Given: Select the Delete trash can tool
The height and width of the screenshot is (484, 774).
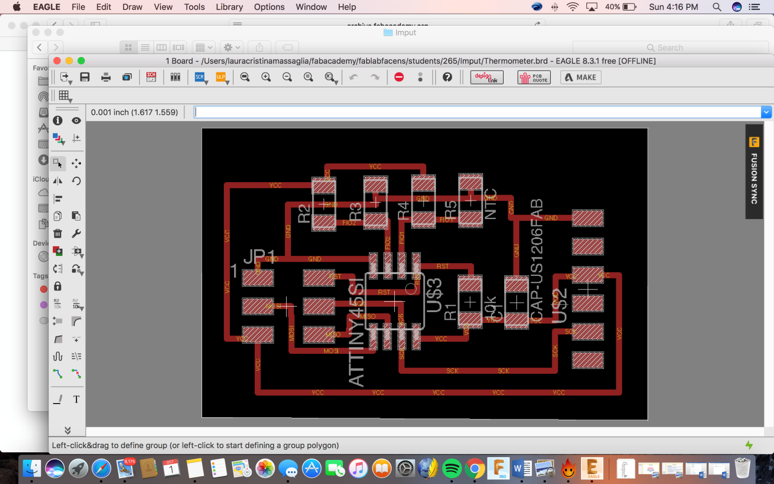Looking at the screenshot, I should (x=58, y=233).
